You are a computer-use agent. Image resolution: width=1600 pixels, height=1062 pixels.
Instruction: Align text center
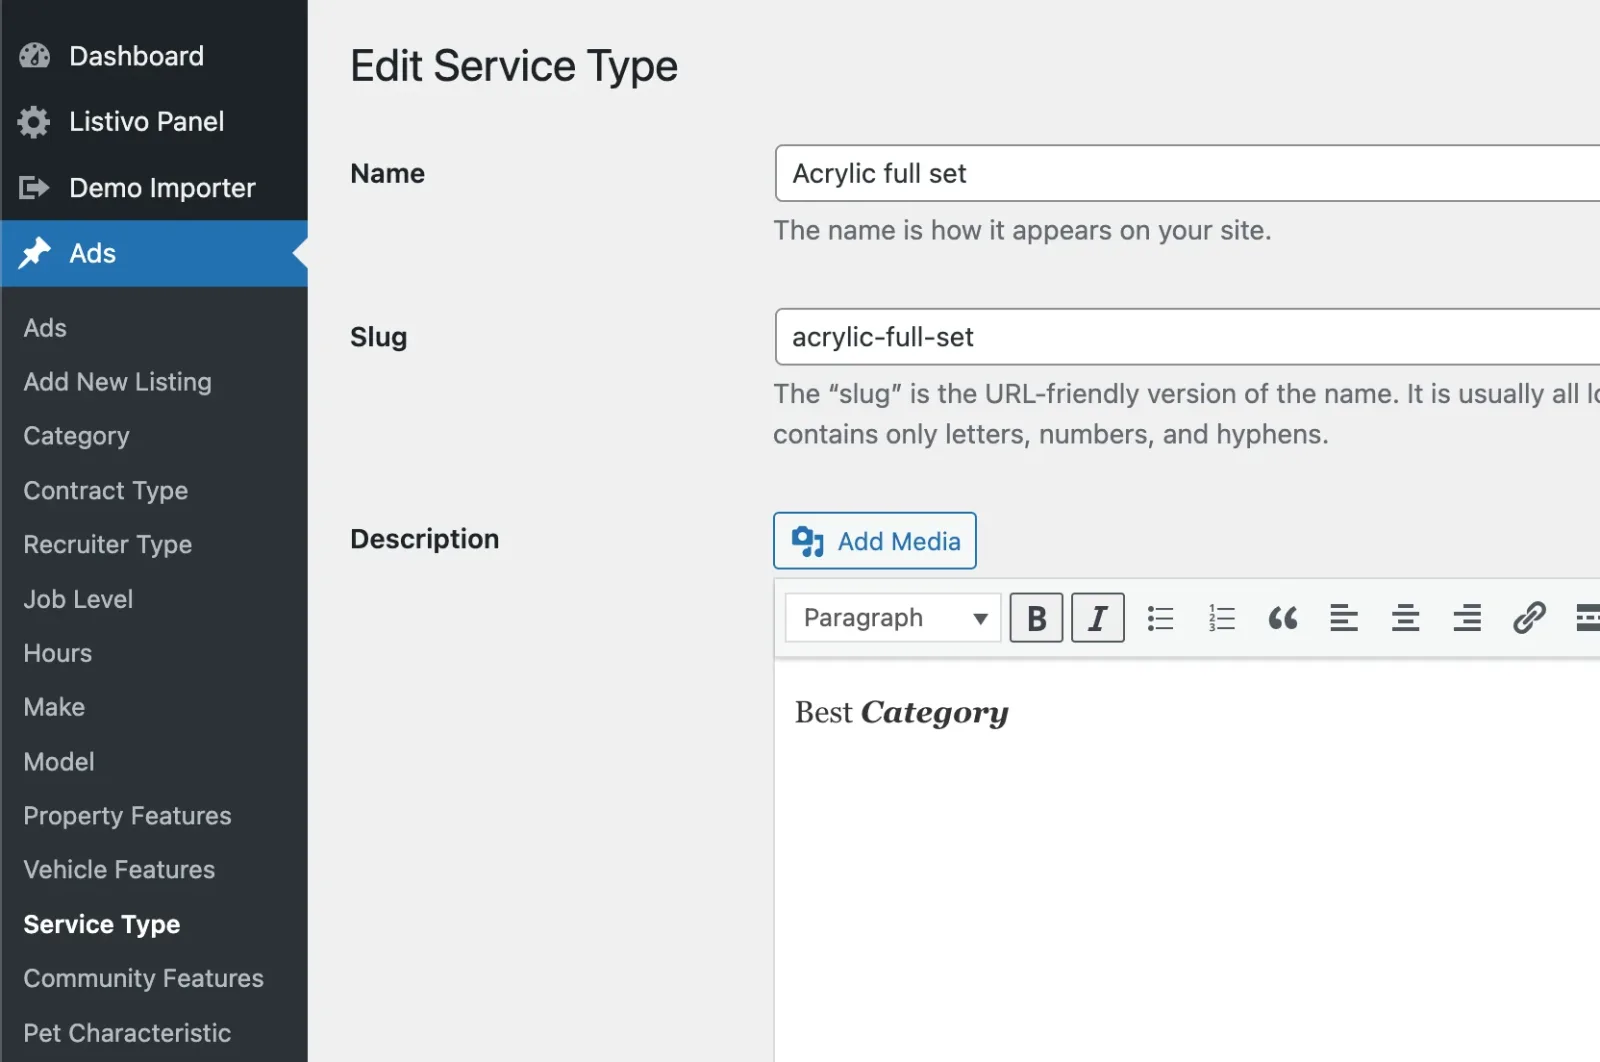1406,618
